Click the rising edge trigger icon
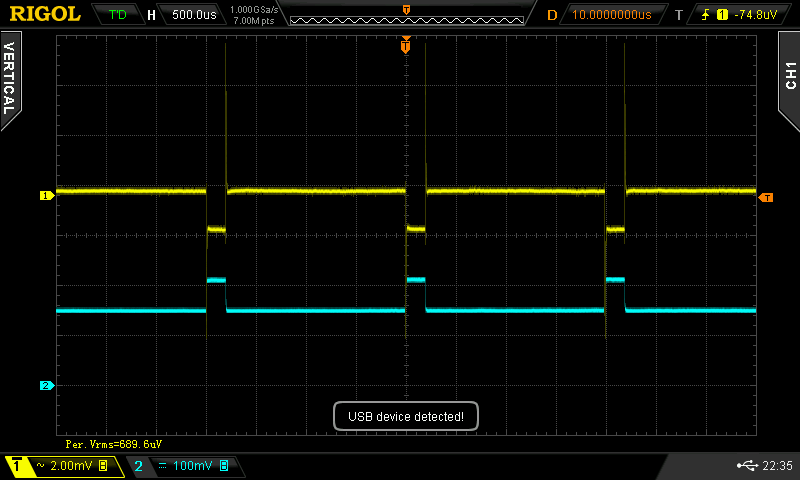800x480 pixels. (706, 15)
